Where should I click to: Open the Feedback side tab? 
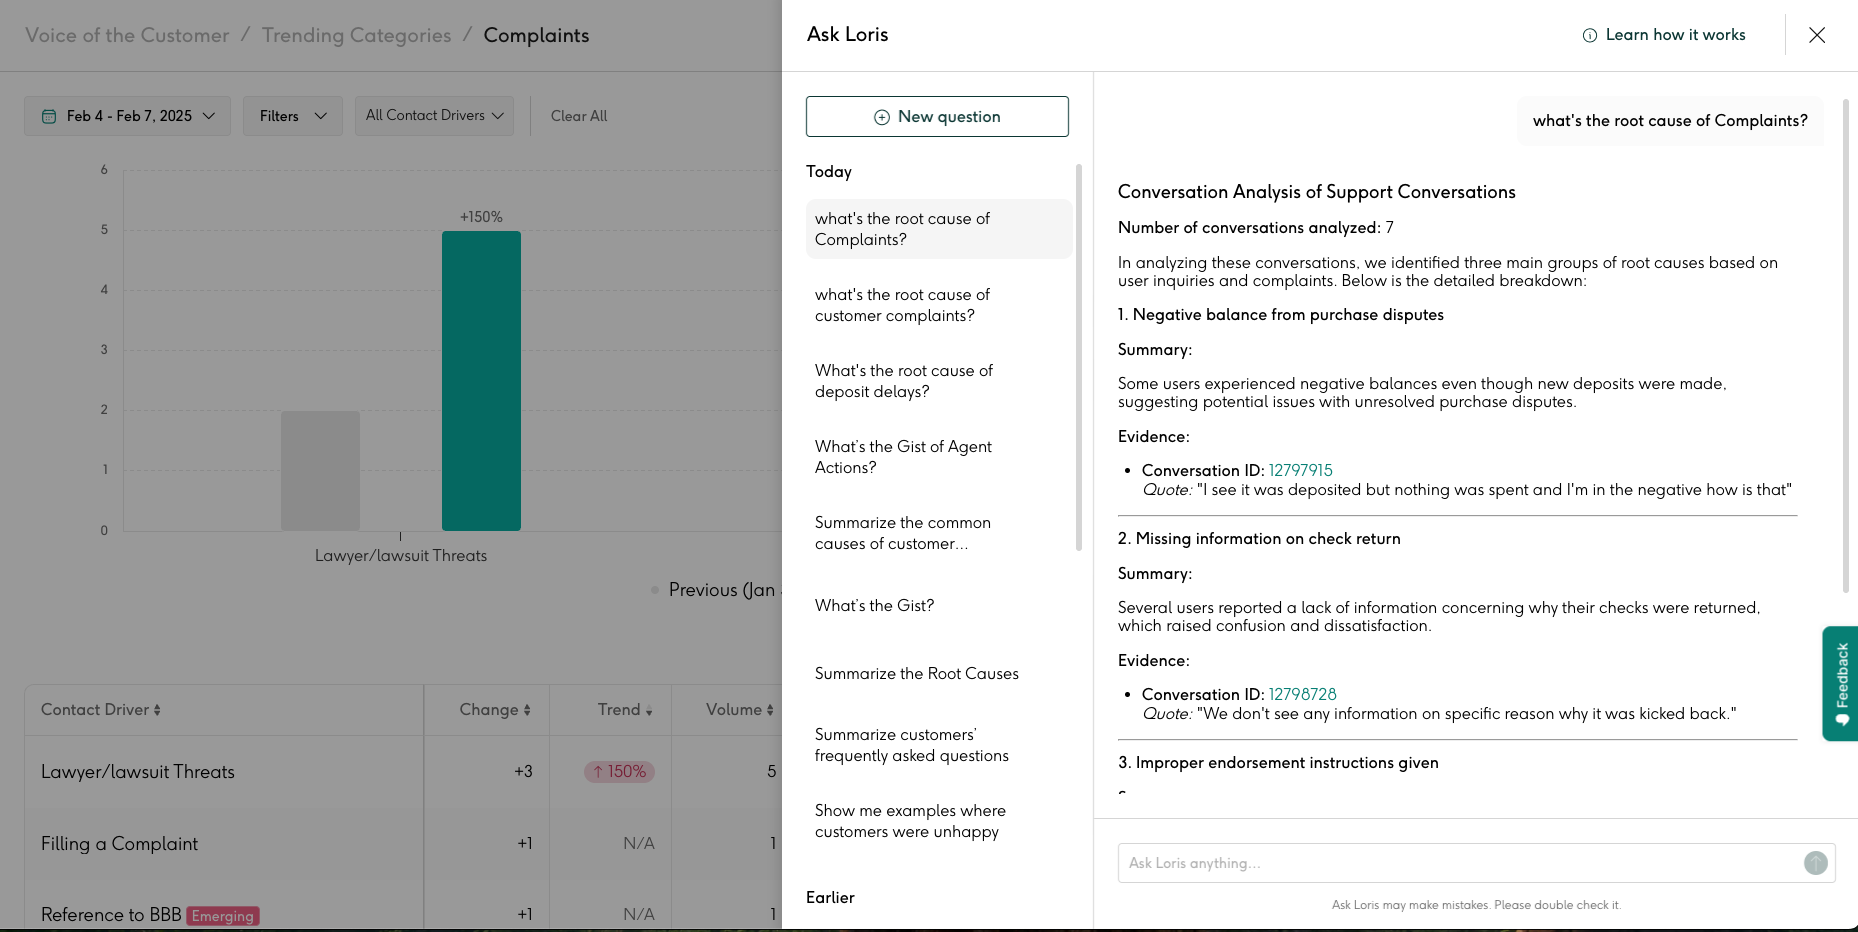pyautogui.click(x=1840, y=684)
